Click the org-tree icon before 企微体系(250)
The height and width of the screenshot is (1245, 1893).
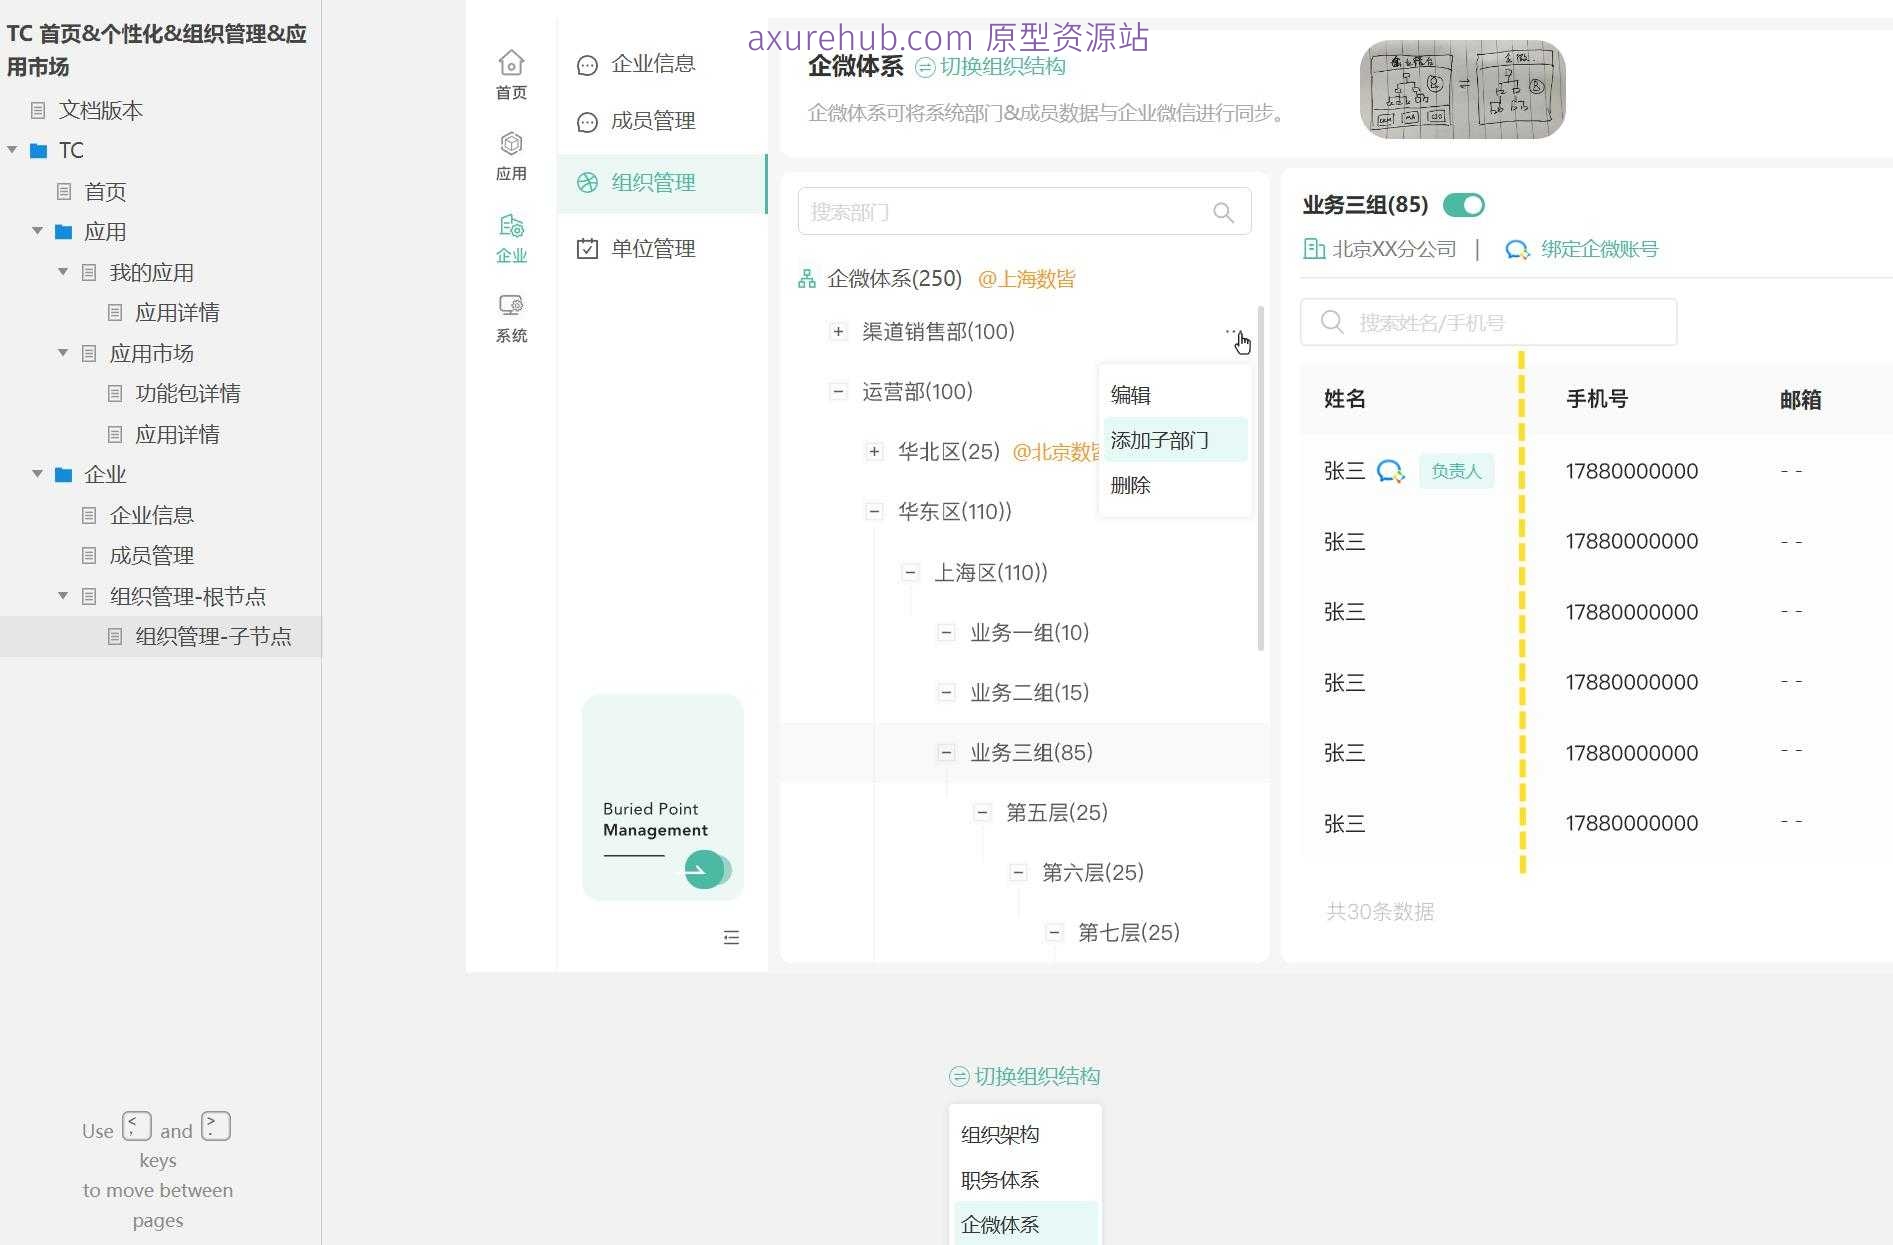807,278
